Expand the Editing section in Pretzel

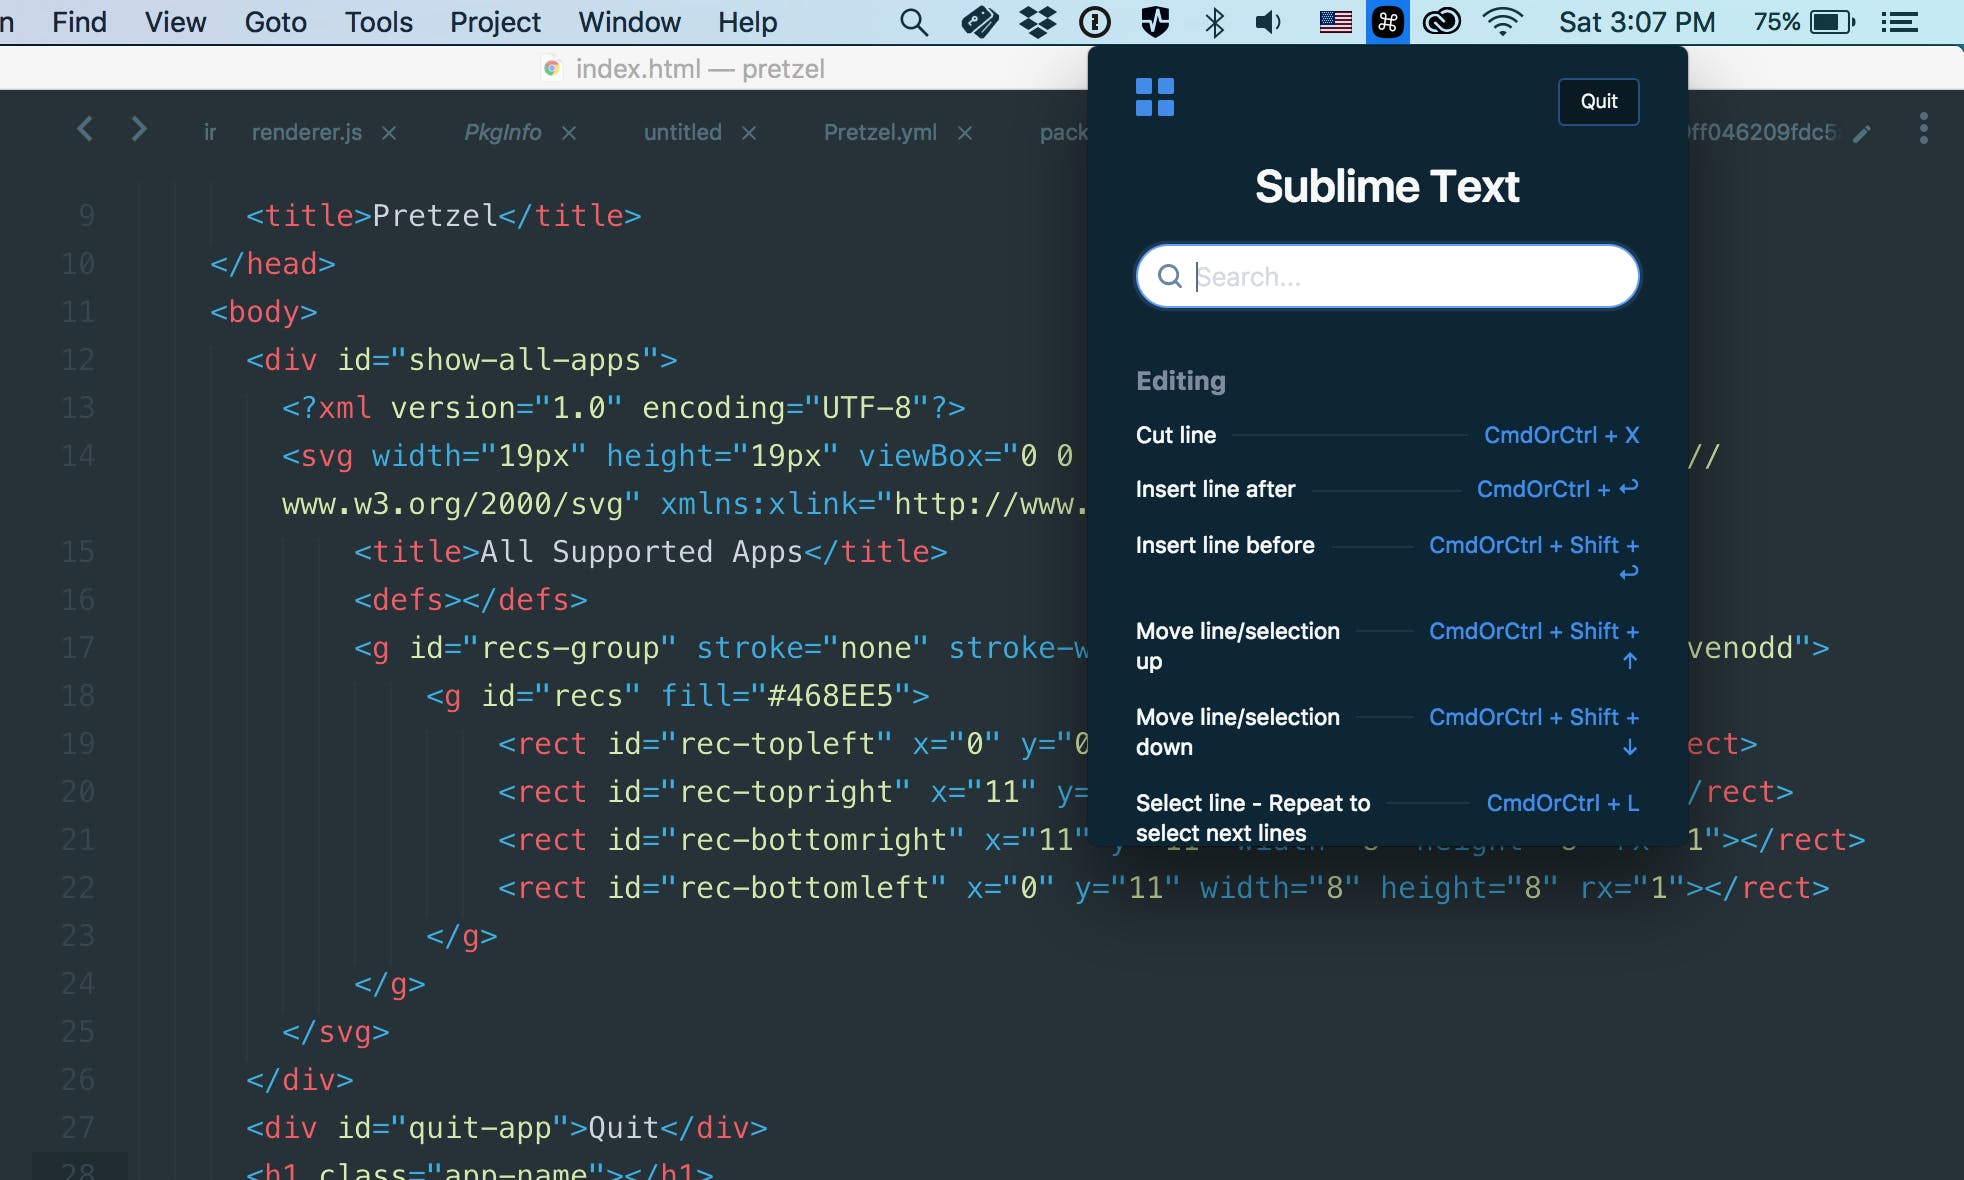coord(1181,380)
